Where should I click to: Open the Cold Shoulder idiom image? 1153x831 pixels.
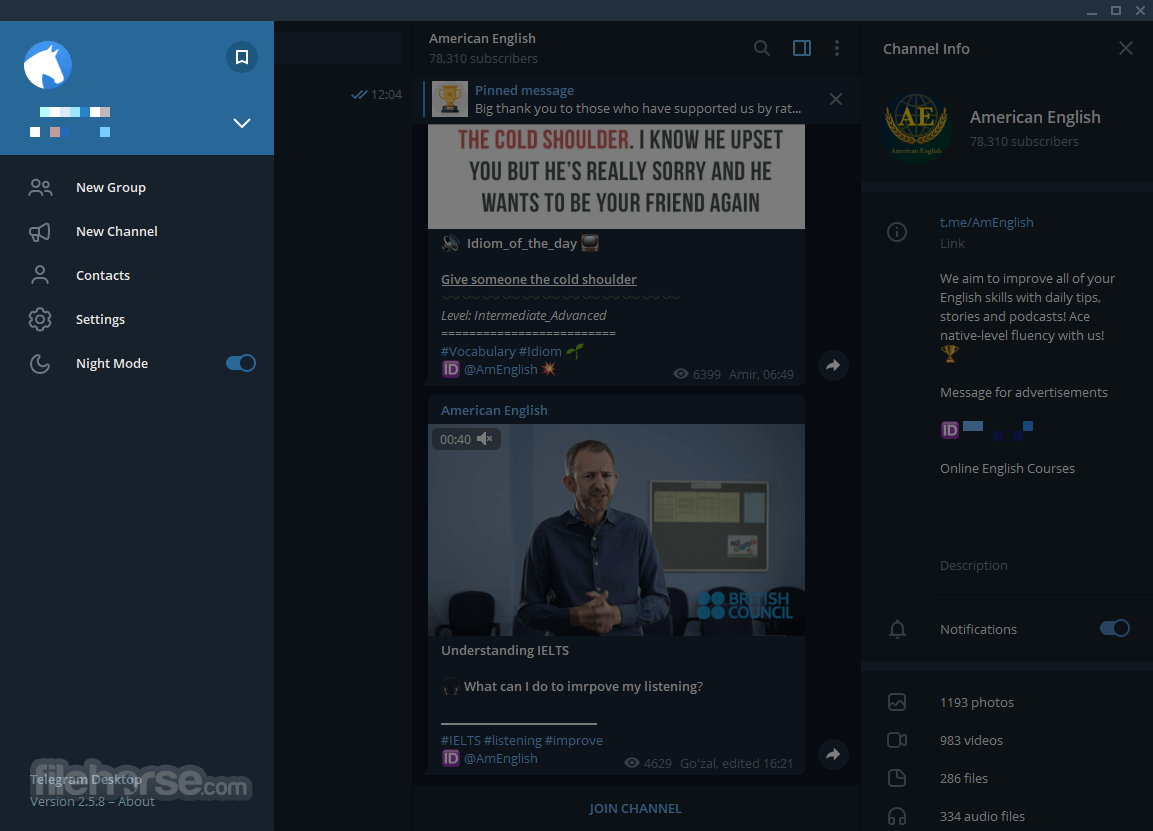(616, 176)
